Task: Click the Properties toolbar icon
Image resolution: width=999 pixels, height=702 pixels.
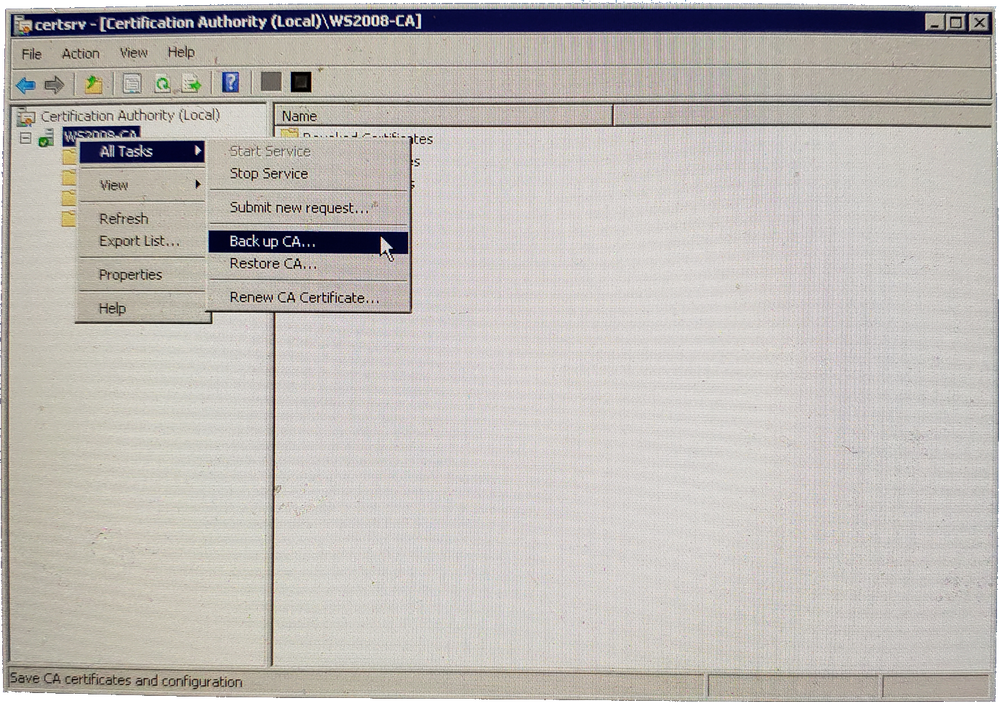Action: [131, 85]
